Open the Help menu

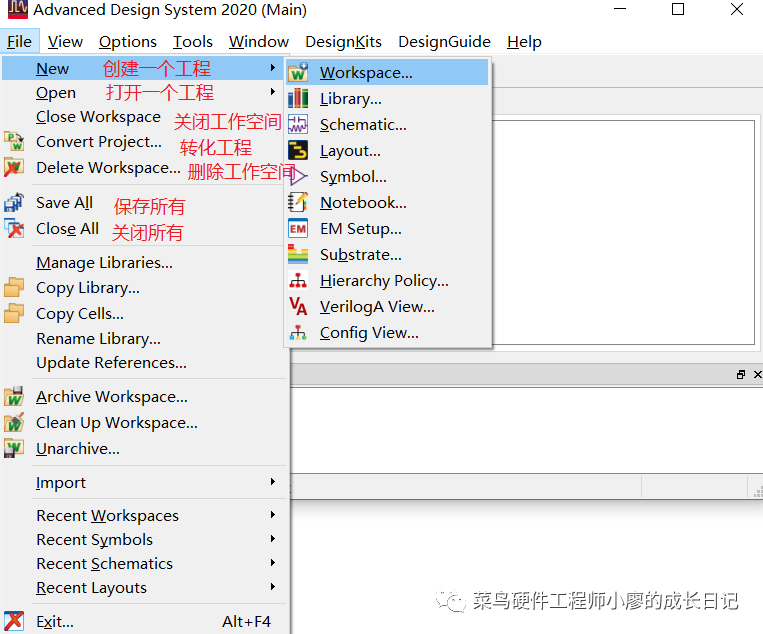pyautogui.click(x=524, y=42)
